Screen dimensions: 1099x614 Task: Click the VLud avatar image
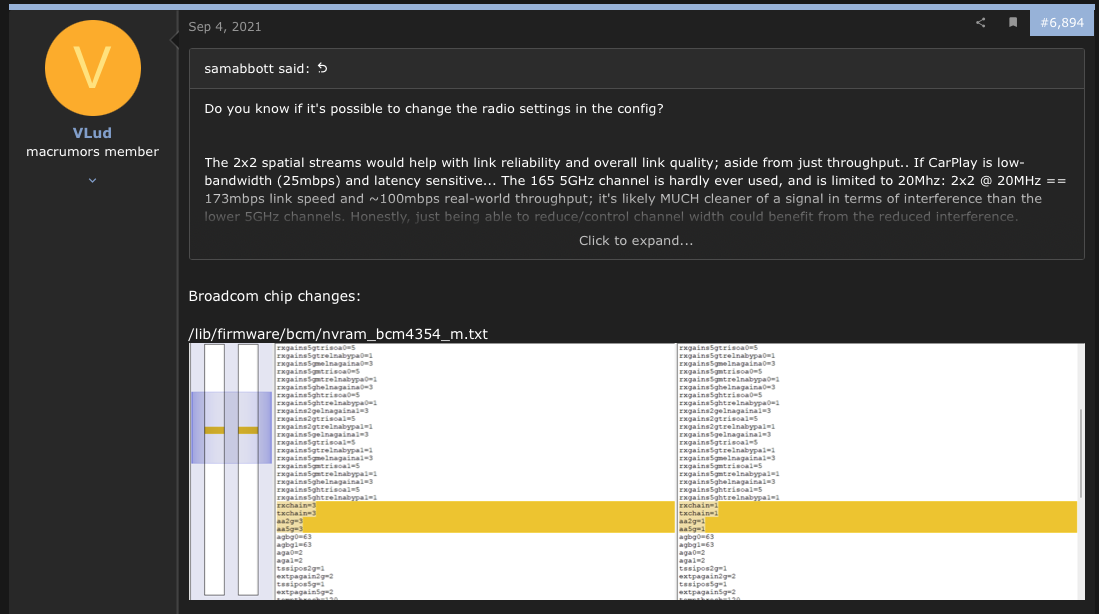coord(93,68)
